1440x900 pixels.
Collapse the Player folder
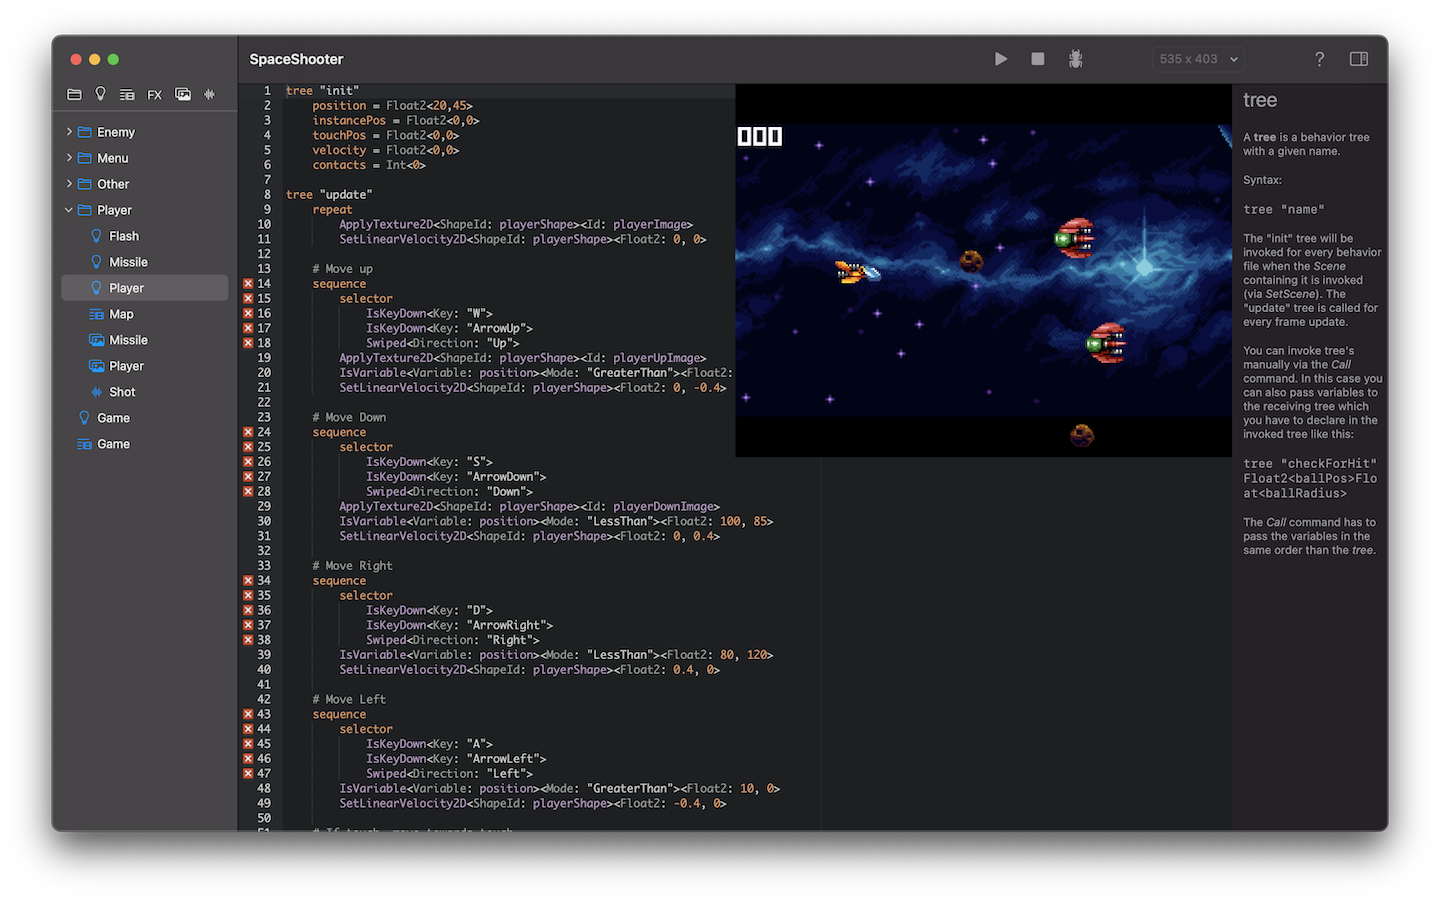(x=69, y=210)
